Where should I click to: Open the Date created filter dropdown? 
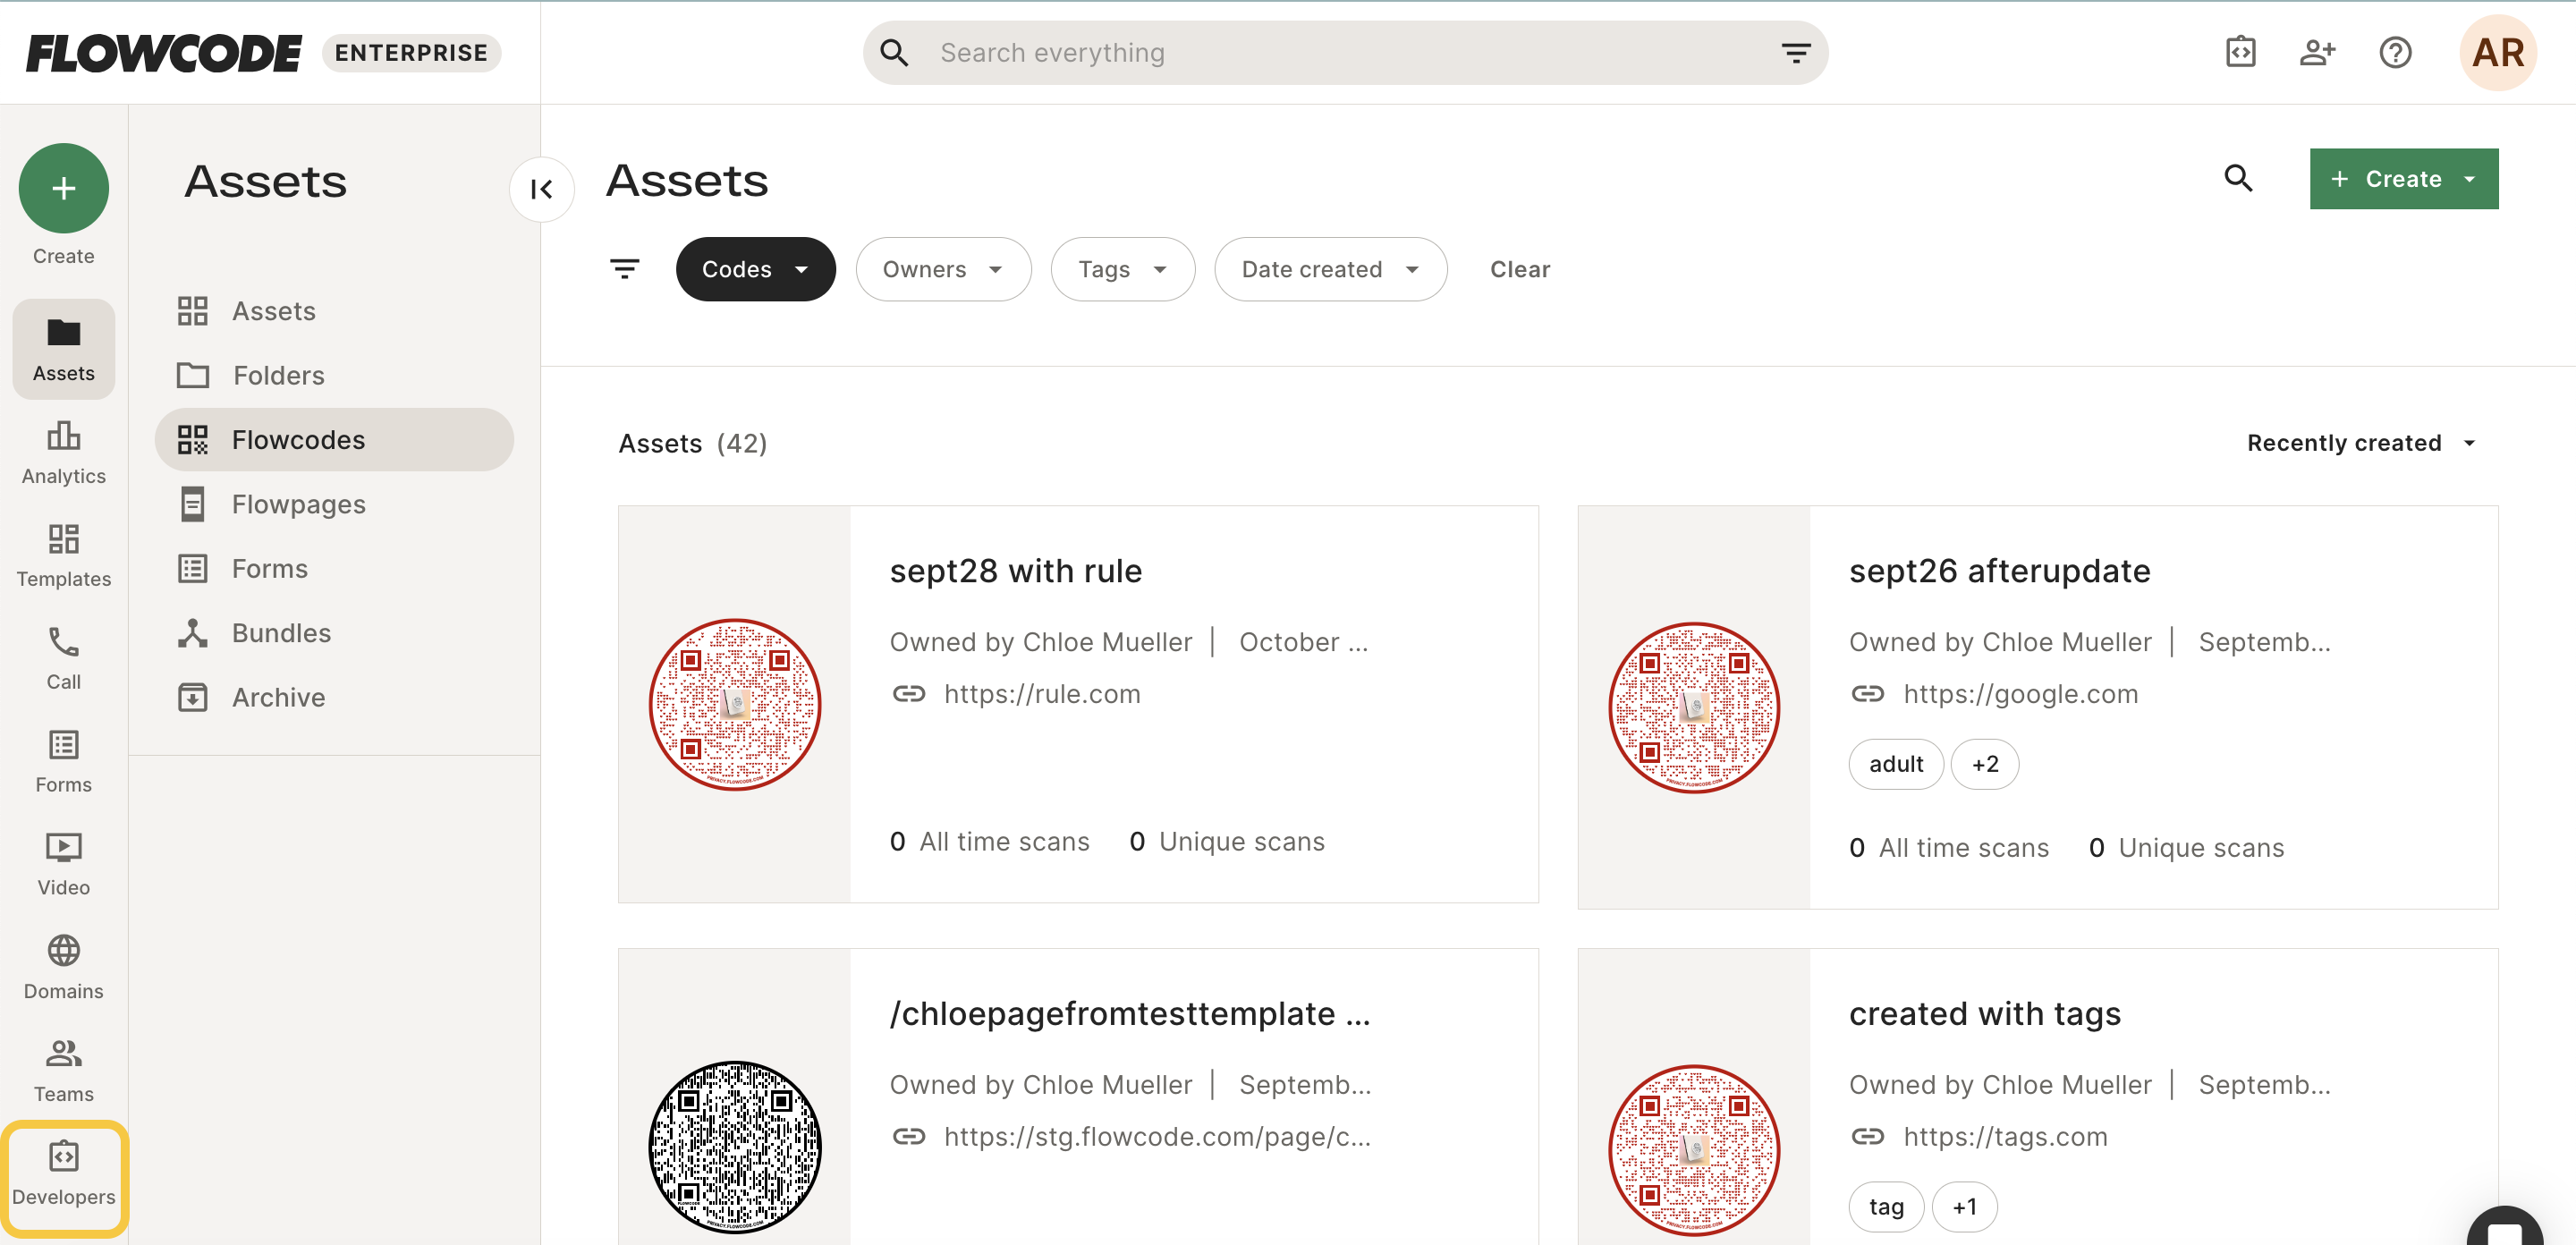(1330, 269)
